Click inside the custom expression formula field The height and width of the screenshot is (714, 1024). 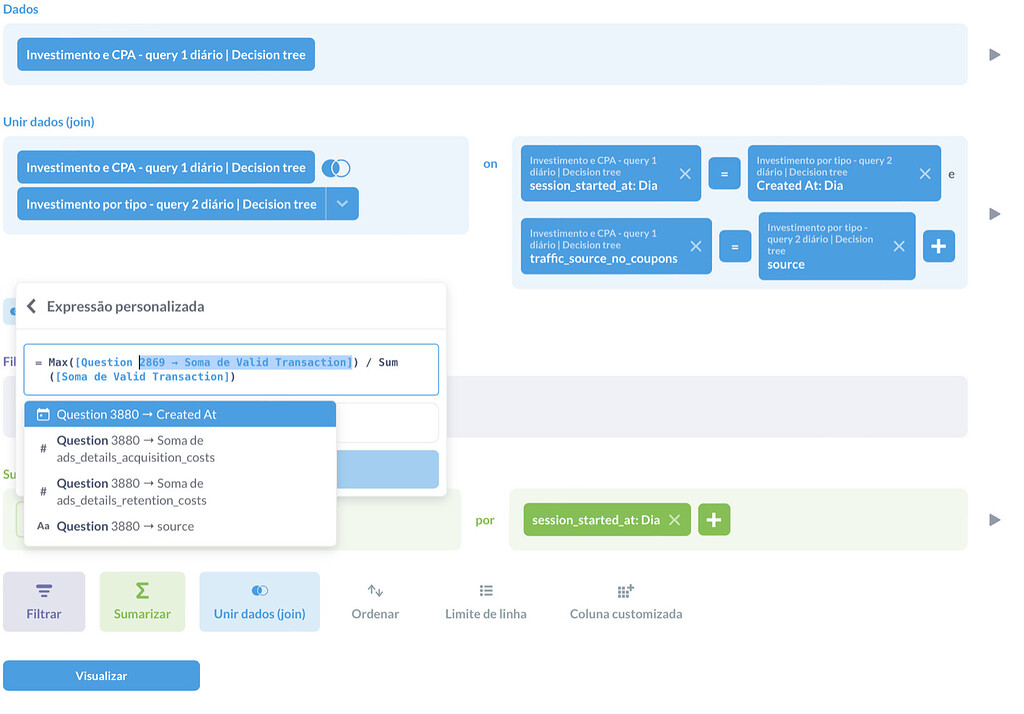(x=230, y=368)
